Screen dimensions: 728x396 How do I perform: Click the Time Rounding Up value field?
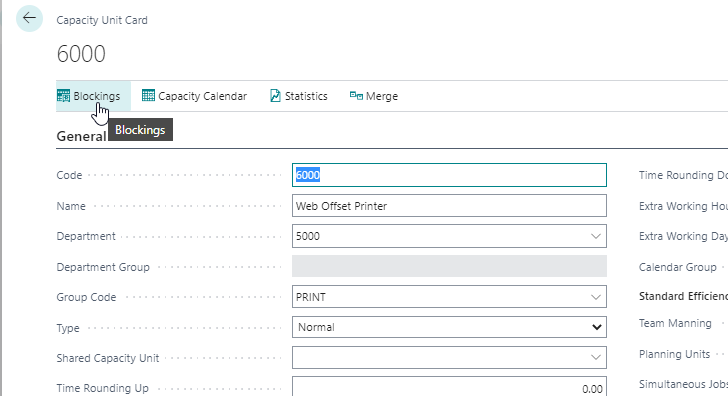[x=449, y=387]
